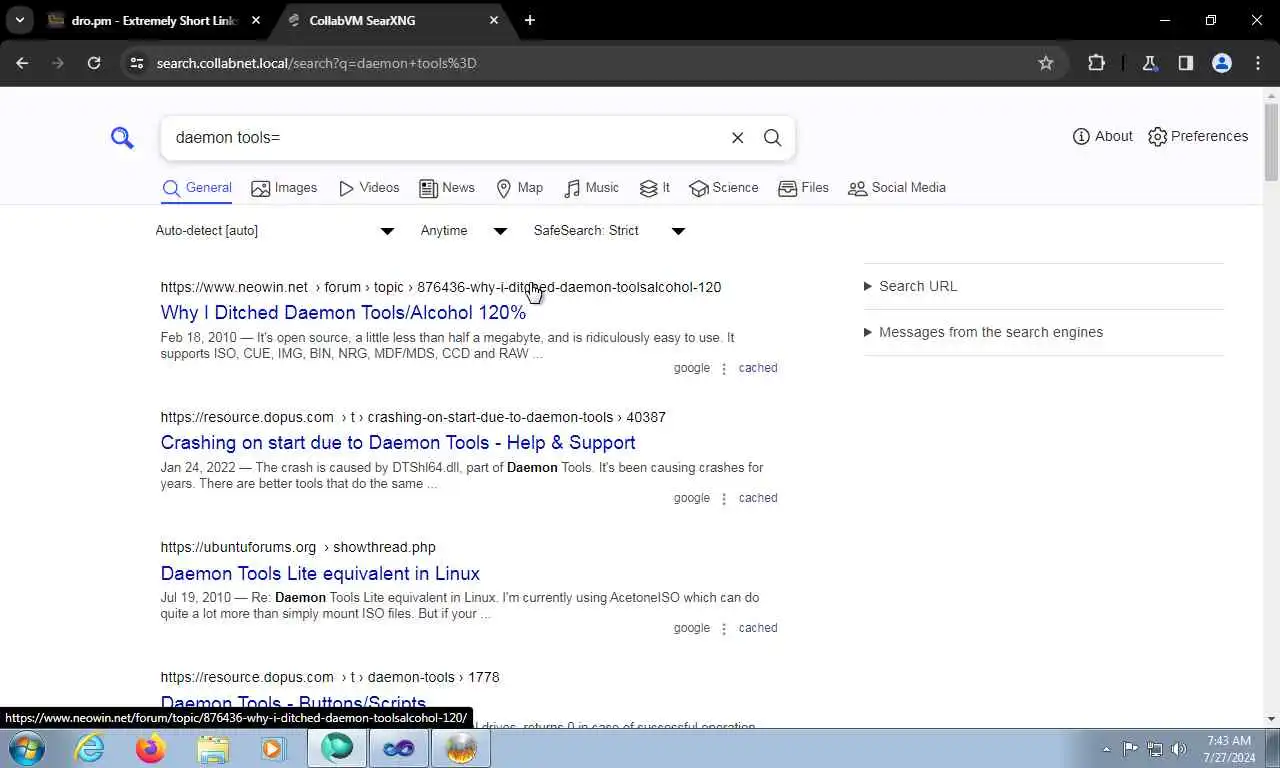
Task: Open Action Center flag tray icon
Action: [x=1130, y=749]
